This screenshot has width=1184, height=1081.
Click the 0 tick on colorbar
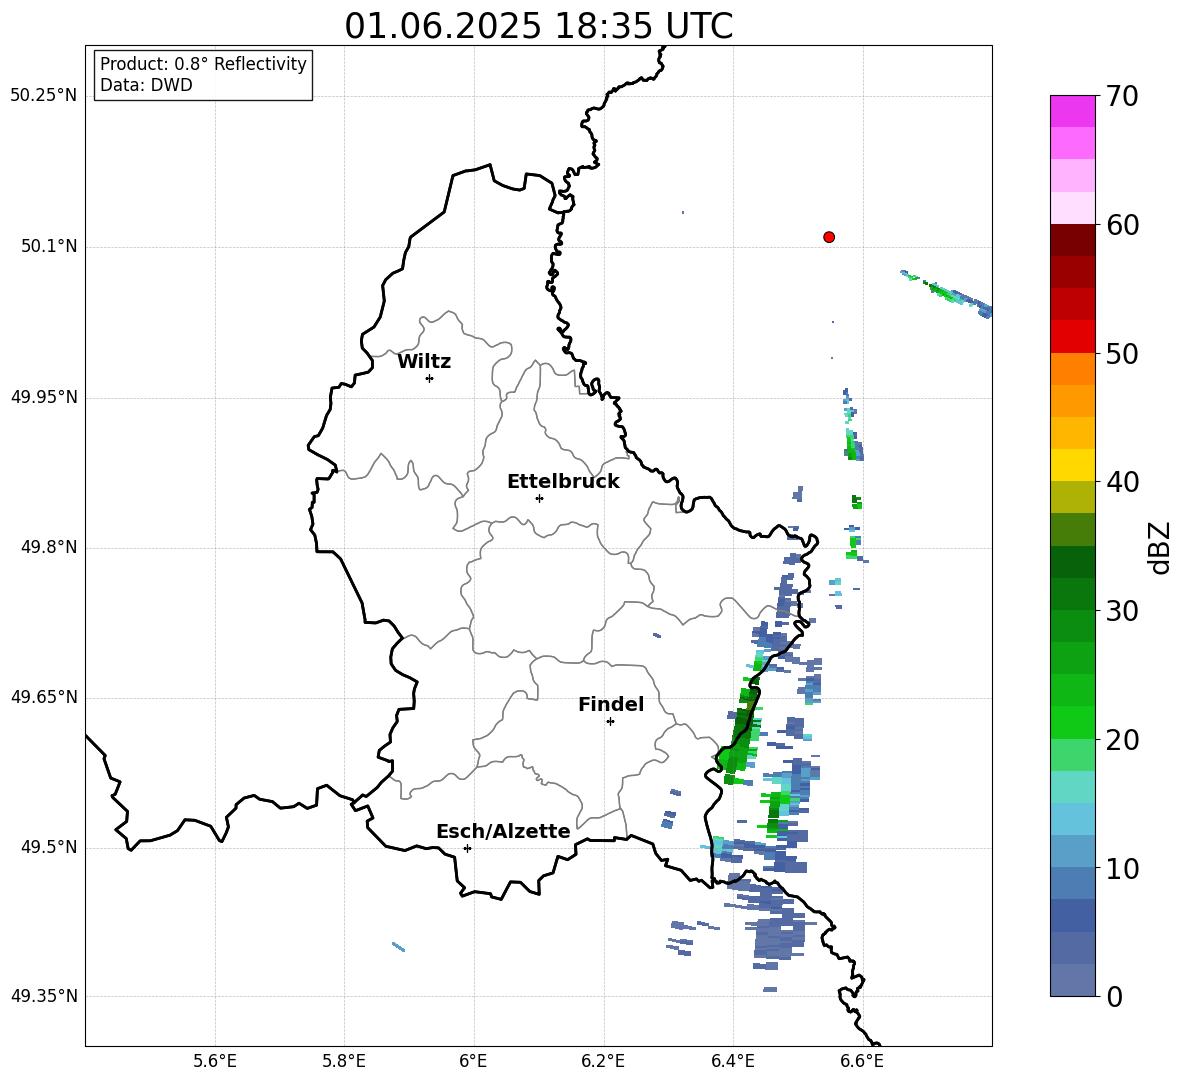coord(1115,996)
